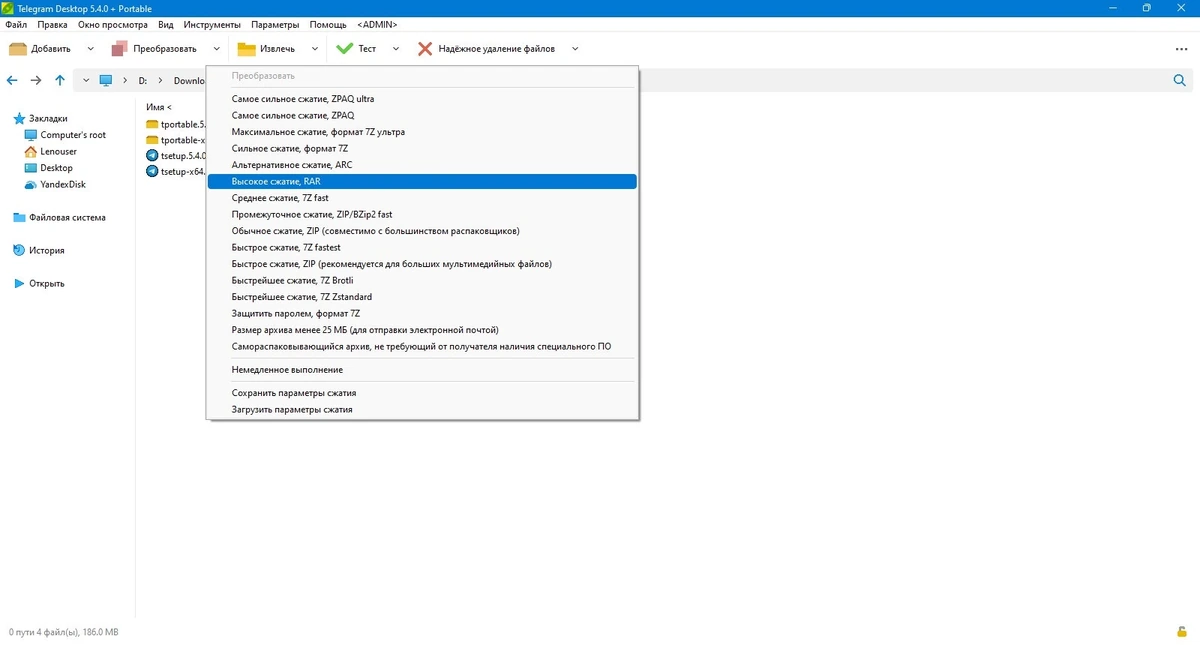Image resolution: width=1200 pixels, height=645 pixels.
Task: Click the Computer's root bookmark label
Action: point(73,135)
